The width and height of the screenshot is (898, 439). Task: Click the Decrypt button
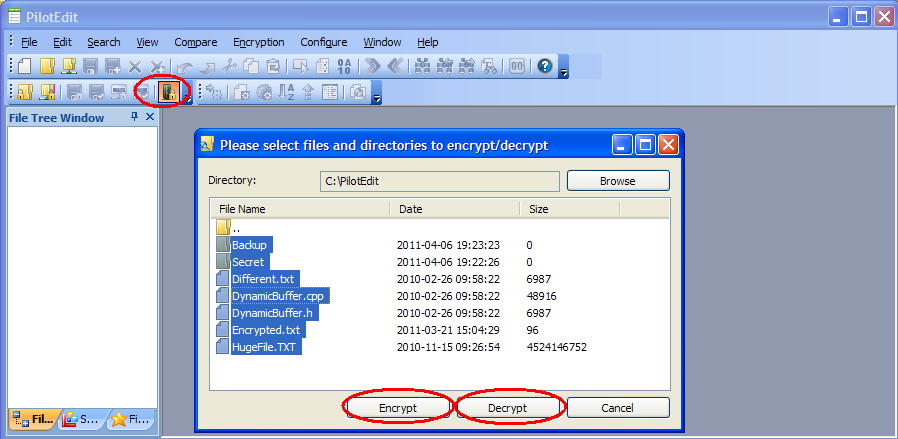click(507, 408)
